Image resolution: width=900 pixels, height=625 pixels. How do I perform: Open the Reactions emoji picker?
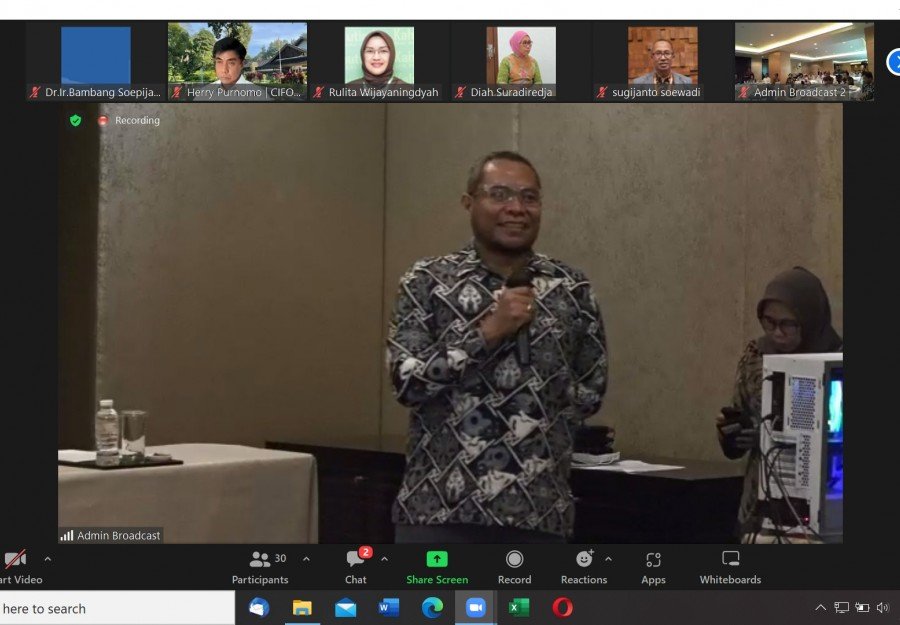point(584,566)
